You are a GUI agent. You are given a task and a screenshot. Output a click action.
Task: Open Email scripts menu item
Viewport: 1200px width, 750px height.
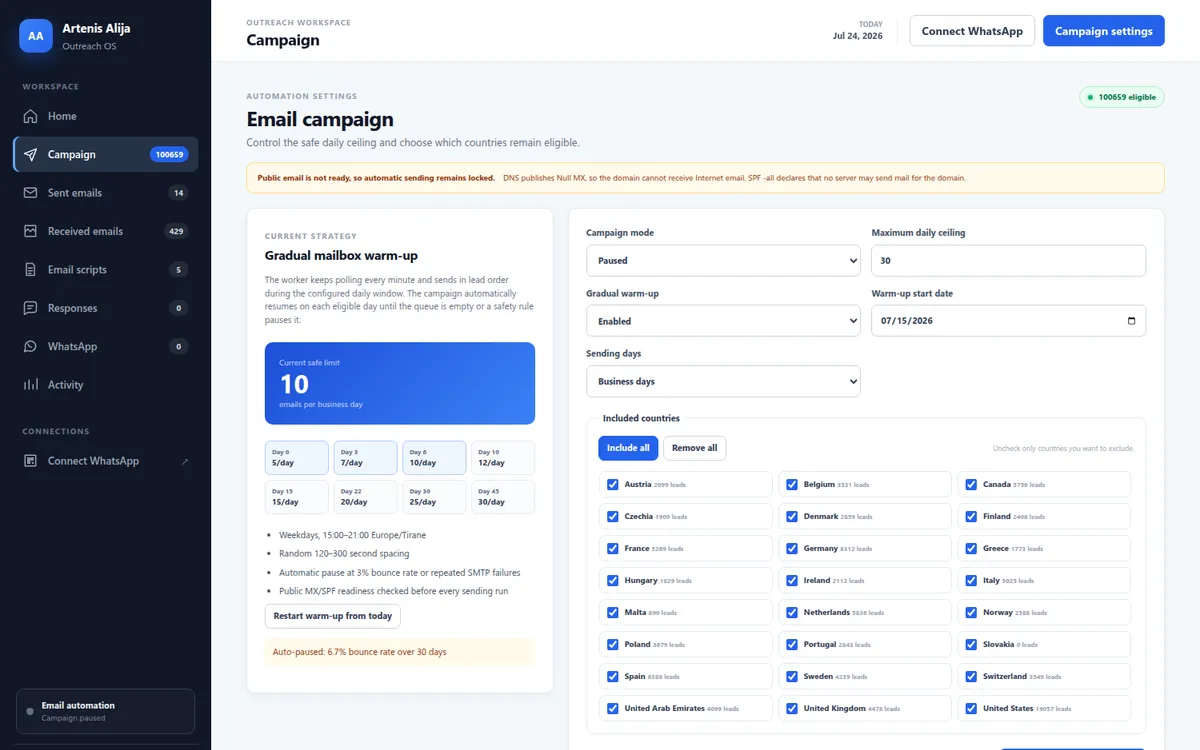click(x=105, y=270)
